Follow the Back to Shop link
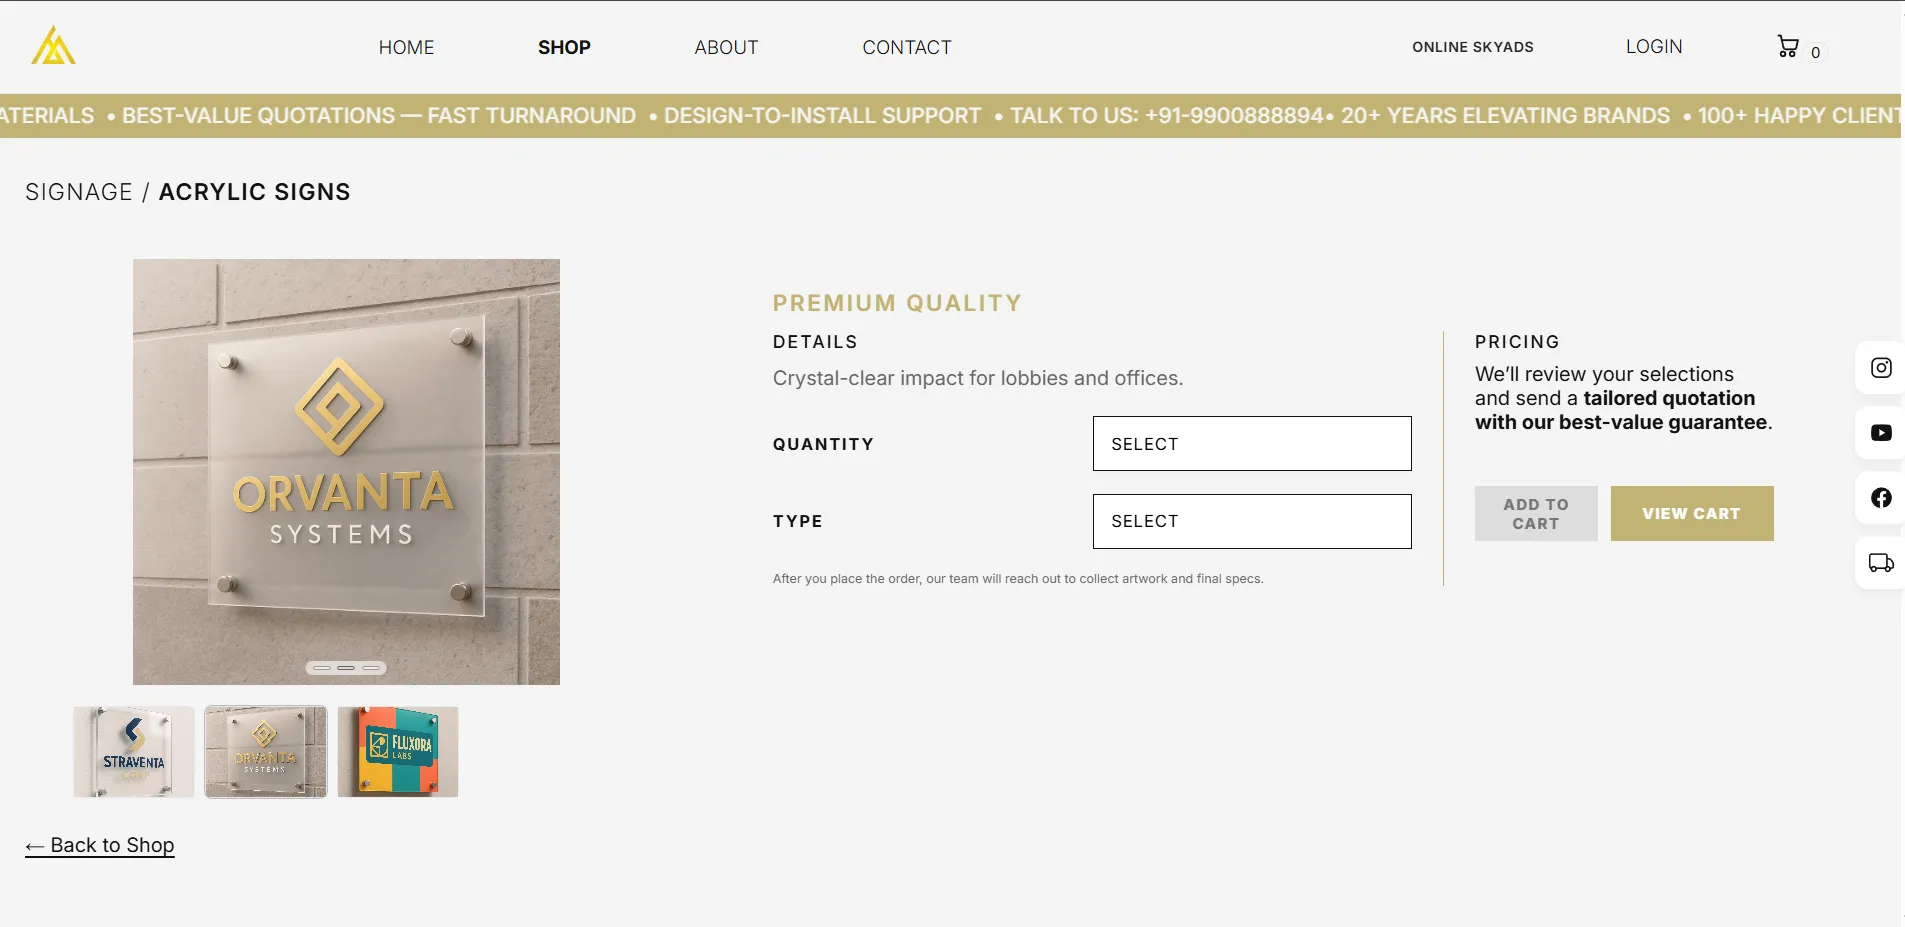This screenshot has height=927, width=1905. coord(100,846)
